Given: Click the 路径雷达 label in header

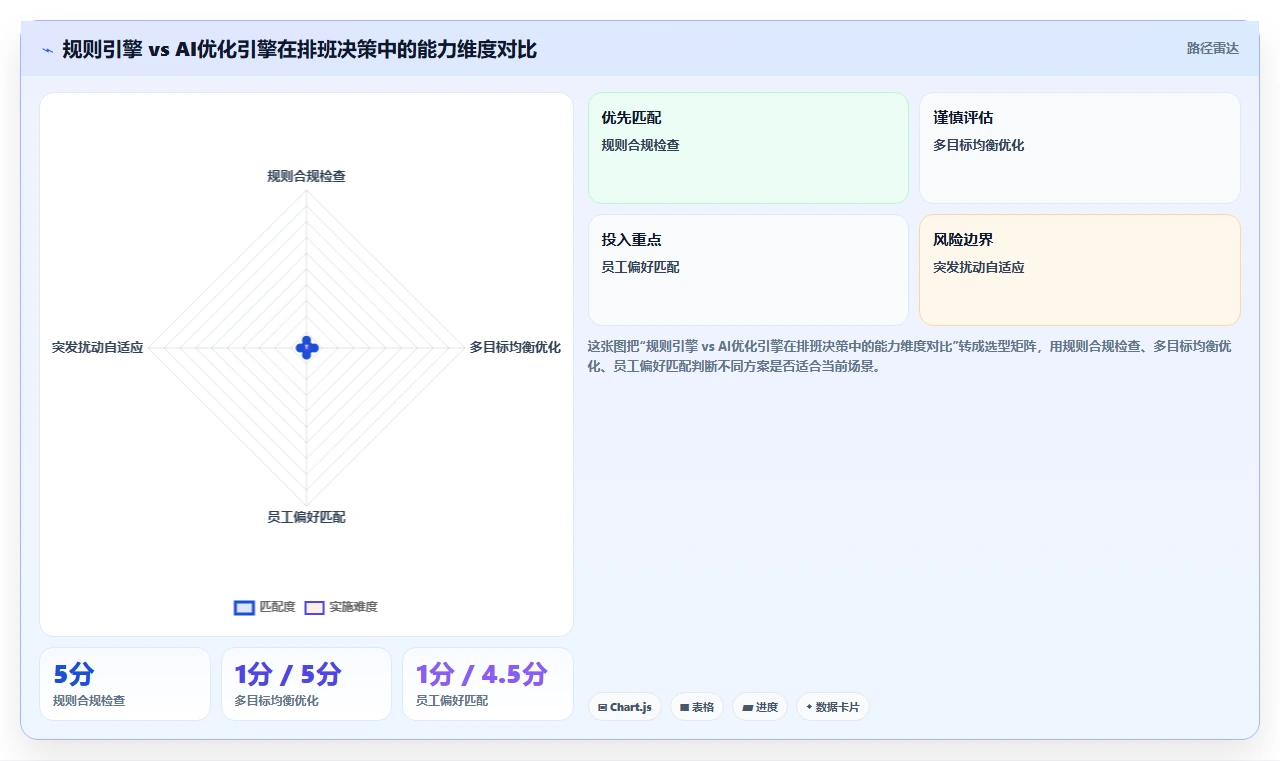Looking at the screenshot, I should [x=1212, y=48].
